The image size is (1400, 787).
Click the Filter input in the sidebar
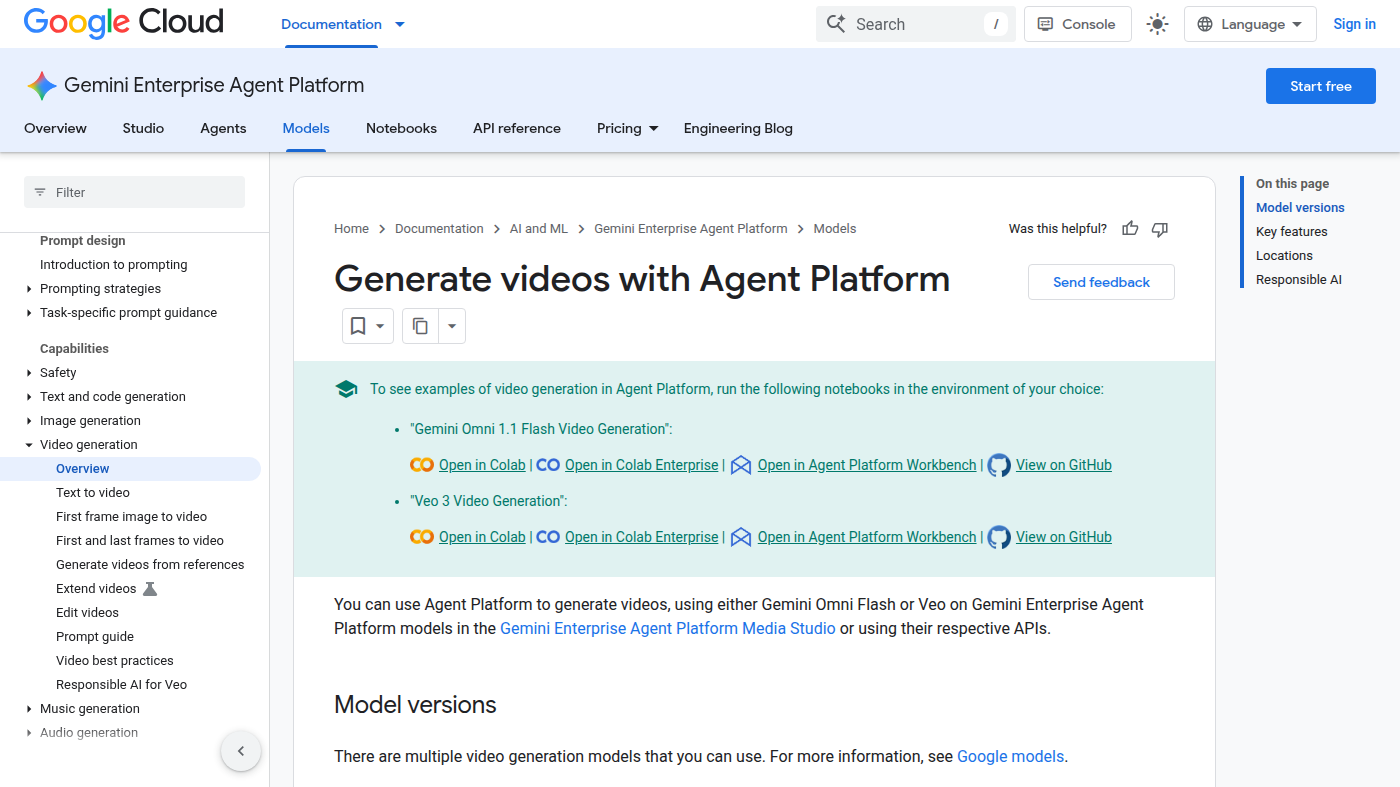[x=134, y=192]
